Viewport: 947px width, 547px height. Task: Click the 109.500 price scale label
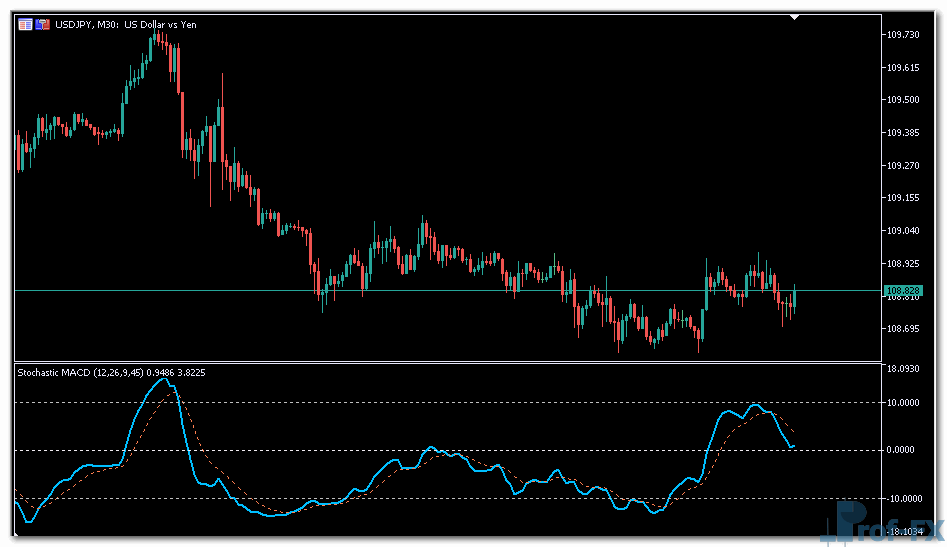click(x=902, y=100)
